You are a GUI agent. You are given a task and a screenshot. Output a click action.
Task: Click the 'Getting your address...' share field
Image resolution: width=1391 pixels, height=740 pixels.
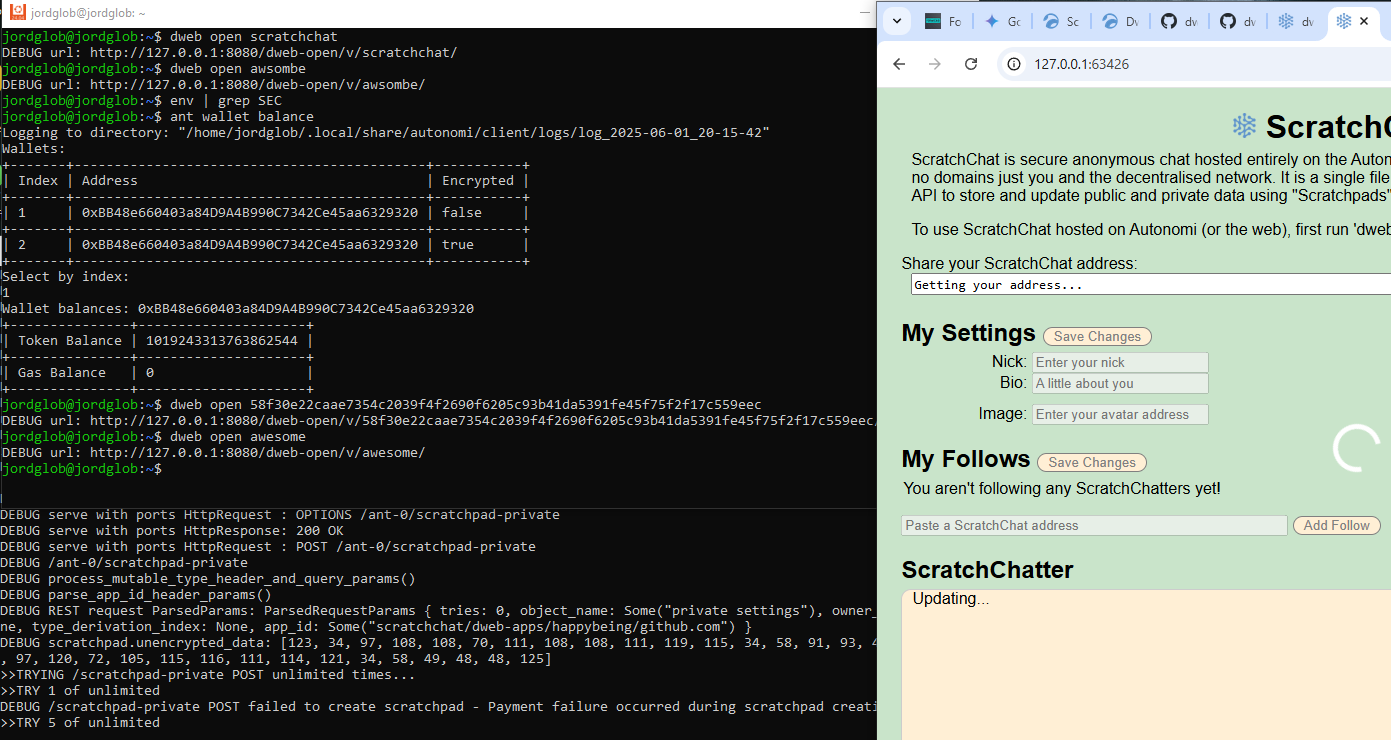coord(1150,285)
